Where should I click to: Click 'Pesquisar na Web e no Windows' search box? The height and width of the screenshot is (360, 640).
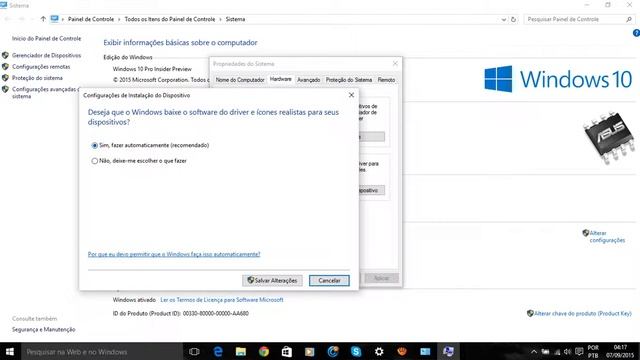(101, 351)
